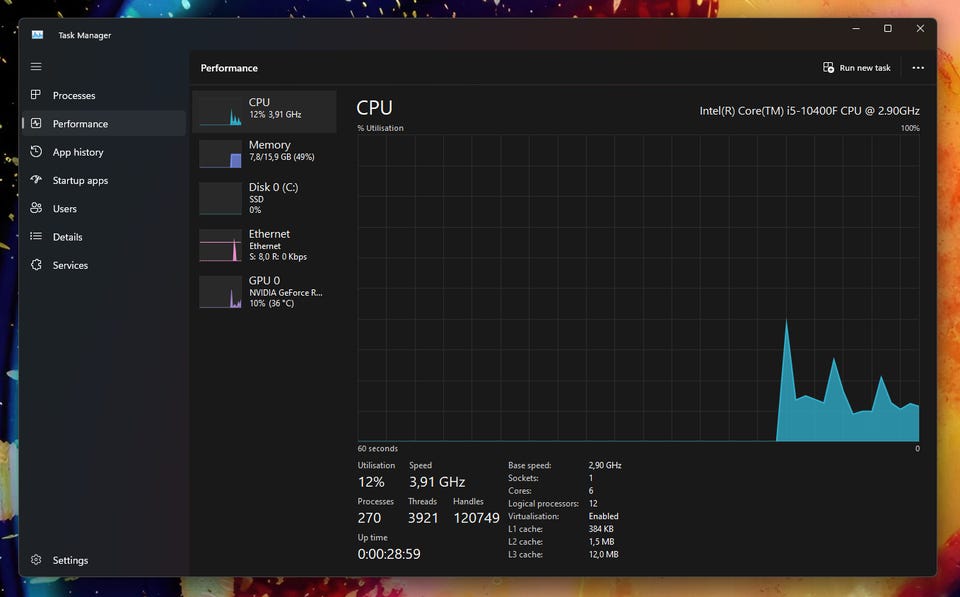Viewport: 960px width, 597px height.
Task: Click the 0:00:28:59 up time value
Action: point(389,554)
